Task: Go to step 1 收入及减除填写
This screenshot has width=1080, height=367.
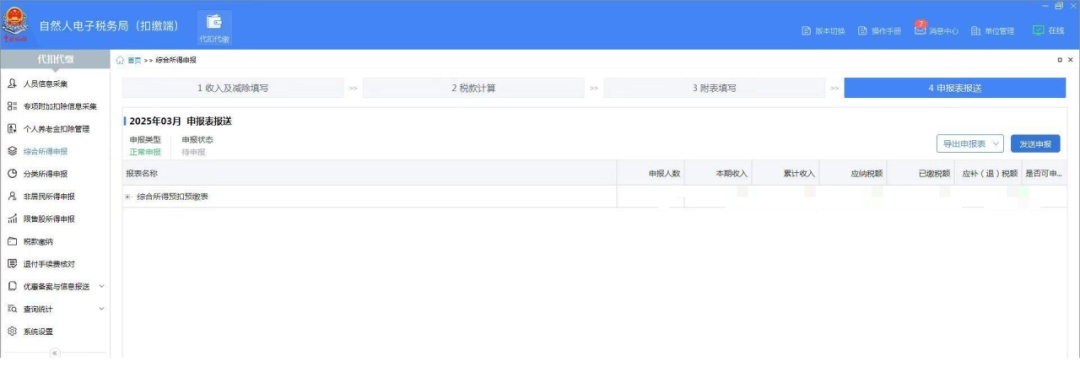Action: pyautogui.click(x=233, y=88)
